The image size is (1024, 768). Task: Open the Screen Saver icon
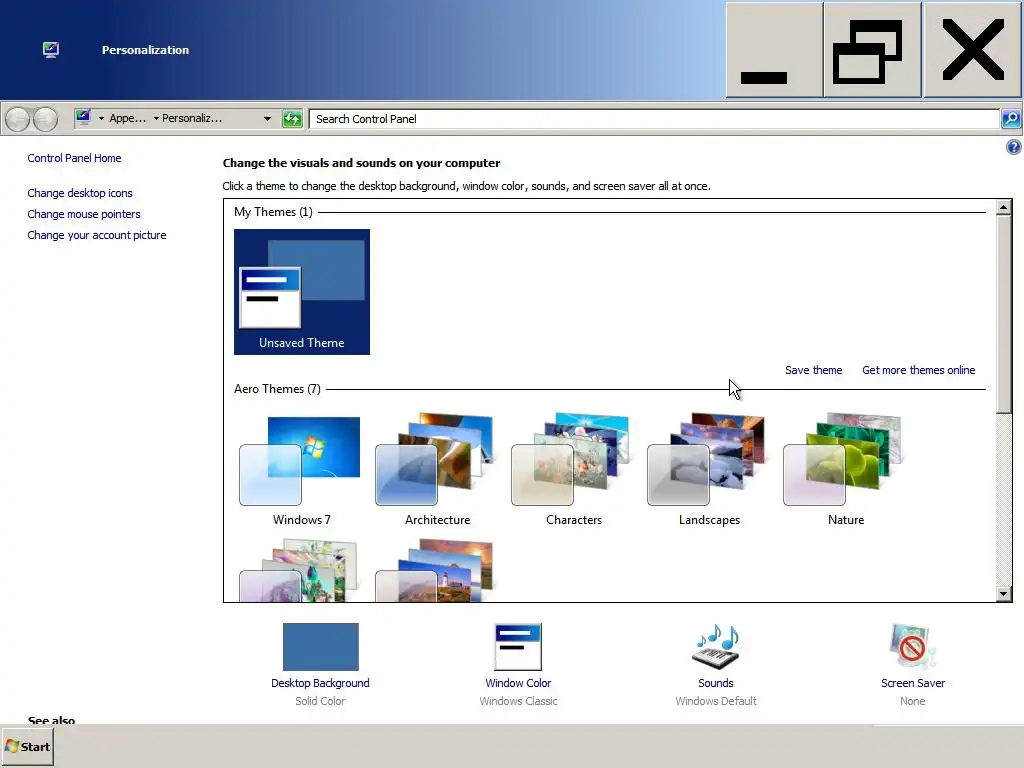(912, 647)
